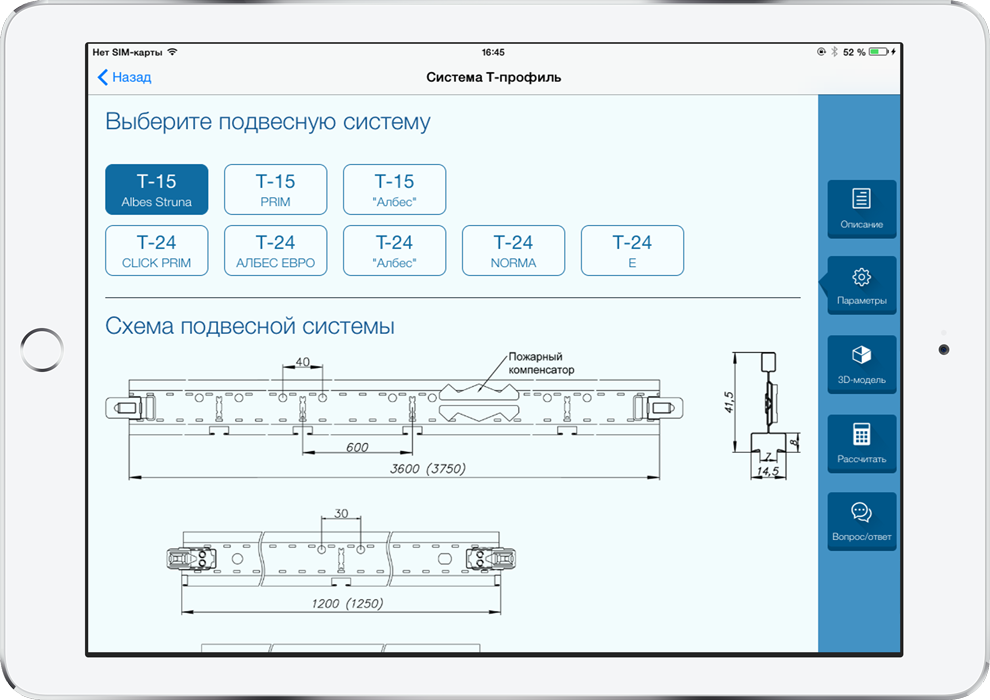Tap the Система Т-профиль title
Screen dimensions: 990x700
click(493, 77)
